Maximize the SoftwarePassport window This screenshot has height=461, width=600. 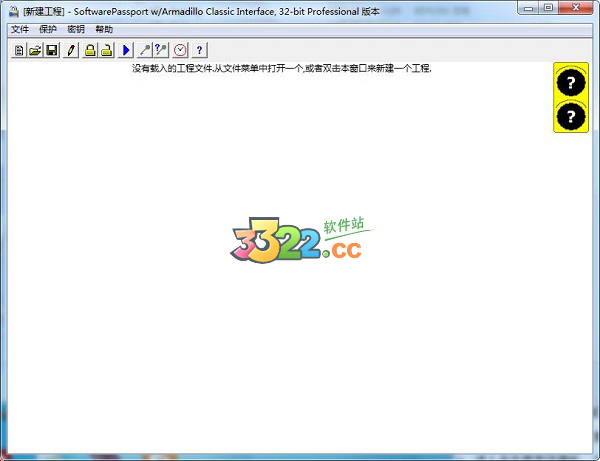(549, 8)
